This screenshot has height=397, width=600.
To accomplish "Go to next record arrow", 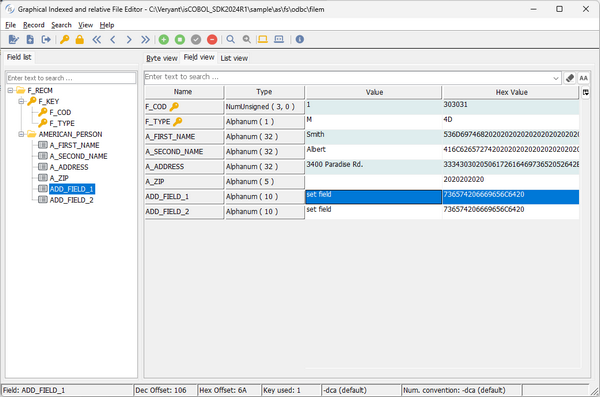I will point(129,39).
